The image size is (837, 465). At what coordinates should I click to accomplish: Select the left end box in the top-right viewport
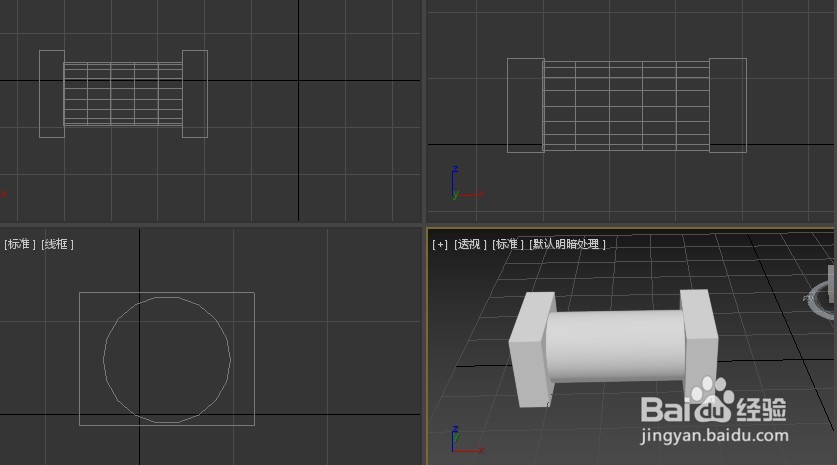pyautogui.click(x=525, y=105)
